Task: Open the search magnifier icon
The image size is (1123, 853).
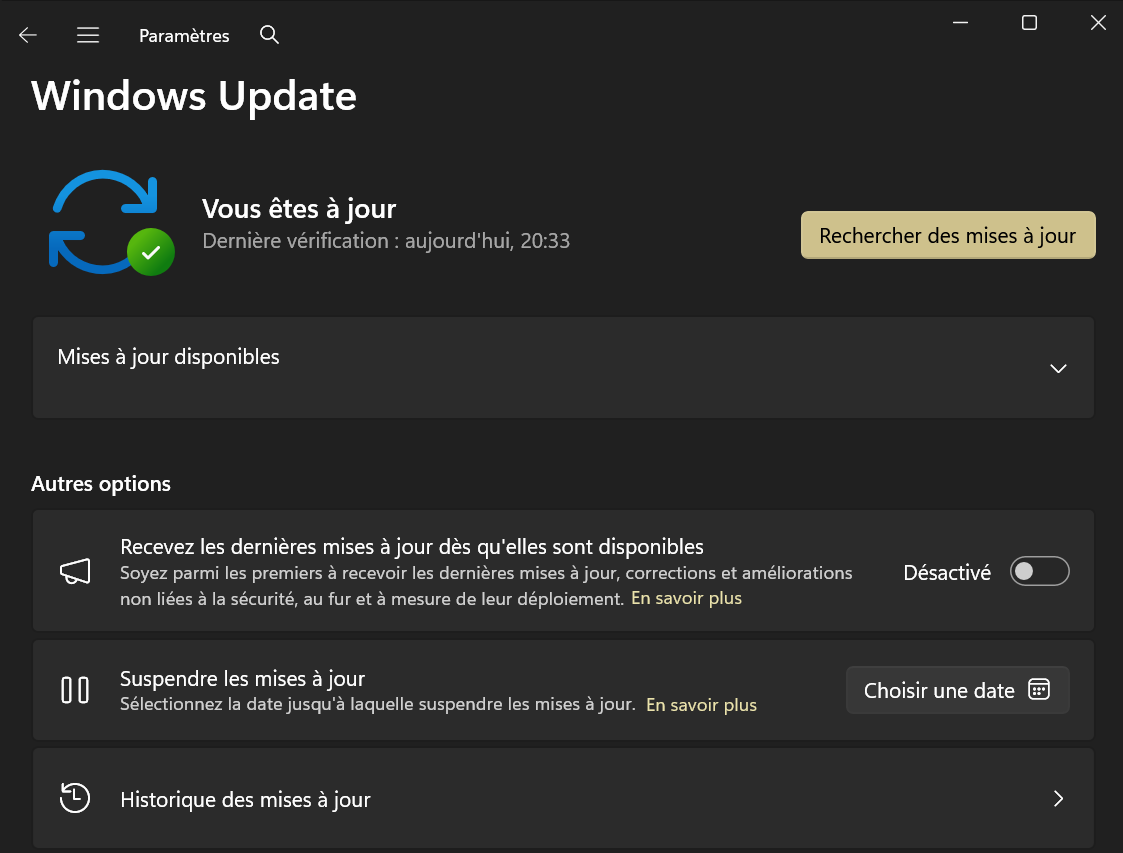Action: (x=269, y=34)
